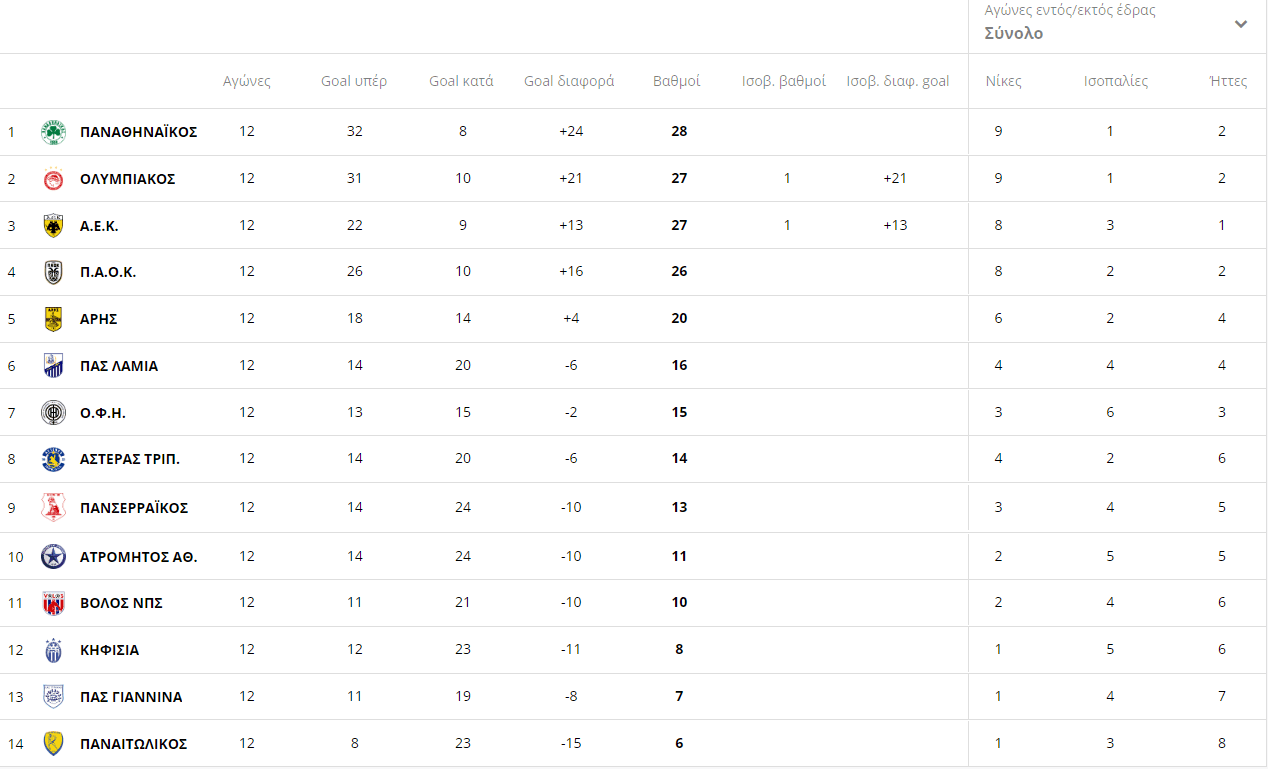The image size is (1268, 769).
Task: Click the ΑΡΗΣ club crest
Action: 53,319
